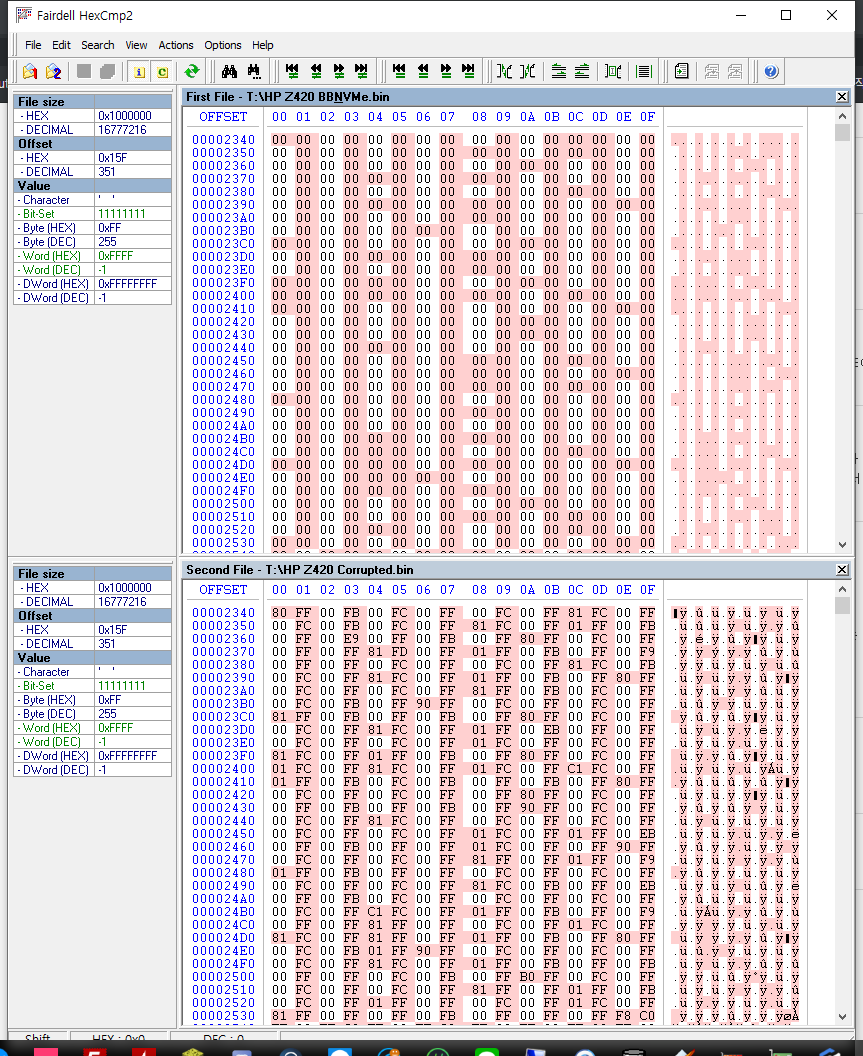
Task: Jump to last difference green-underlined arrow
Action: point(362,71)
